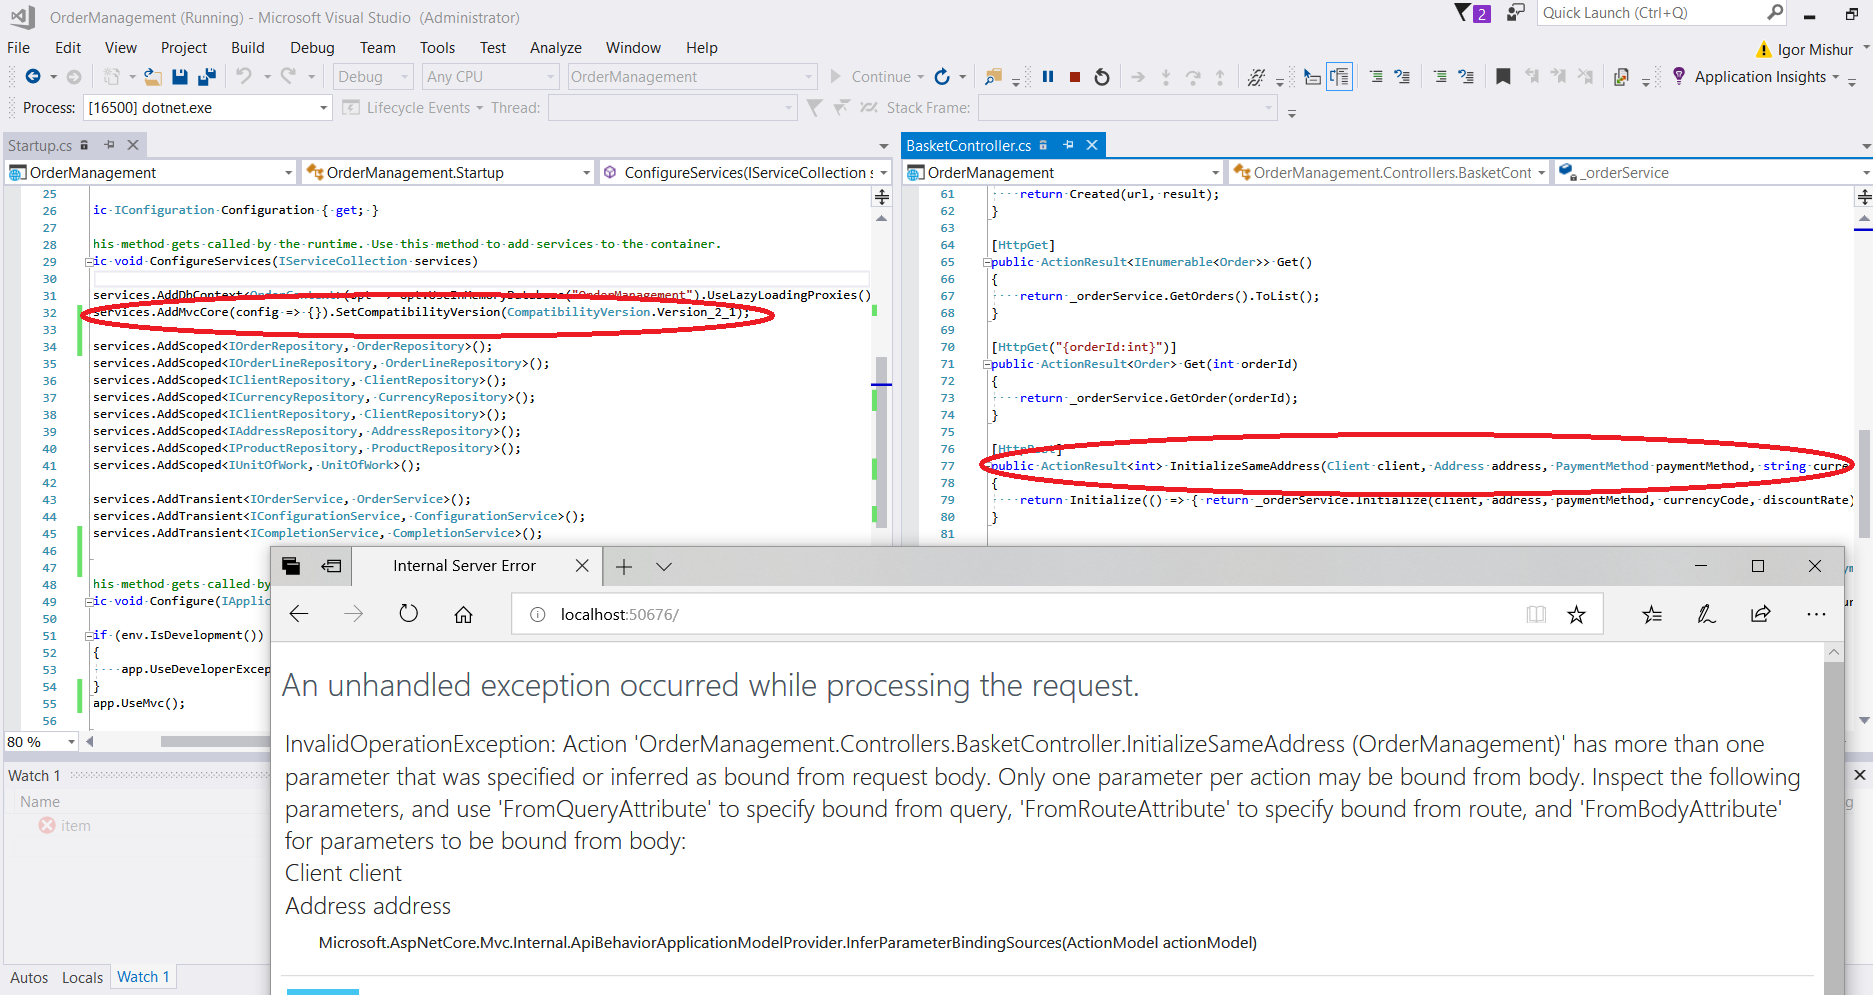
Task: Add web notes with pen icon
Action: 1707,615
